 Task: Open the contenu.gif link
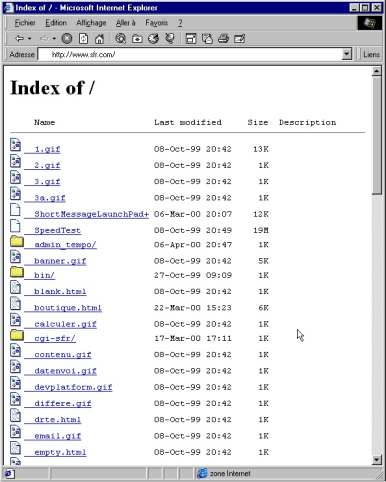coord(63,355)
